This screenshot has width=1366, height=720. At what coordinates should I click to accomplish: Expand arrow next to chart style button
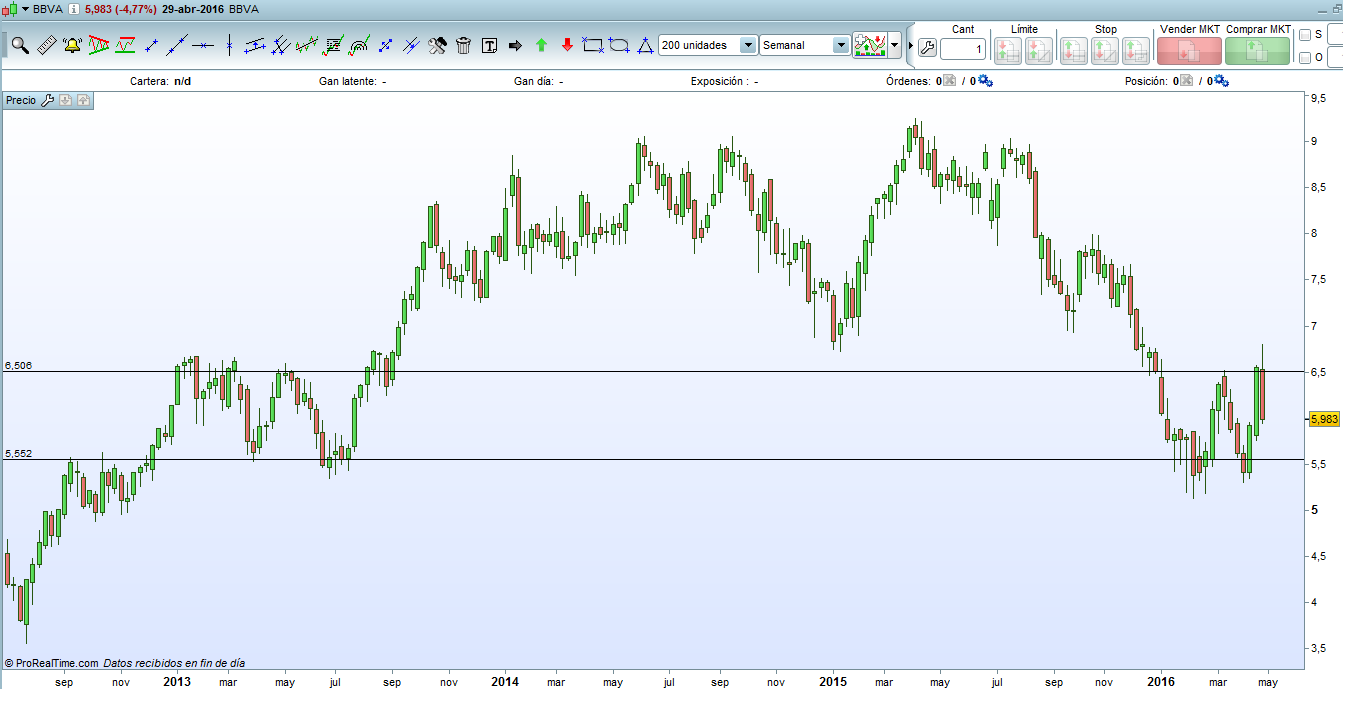click(x=894, y=45)
